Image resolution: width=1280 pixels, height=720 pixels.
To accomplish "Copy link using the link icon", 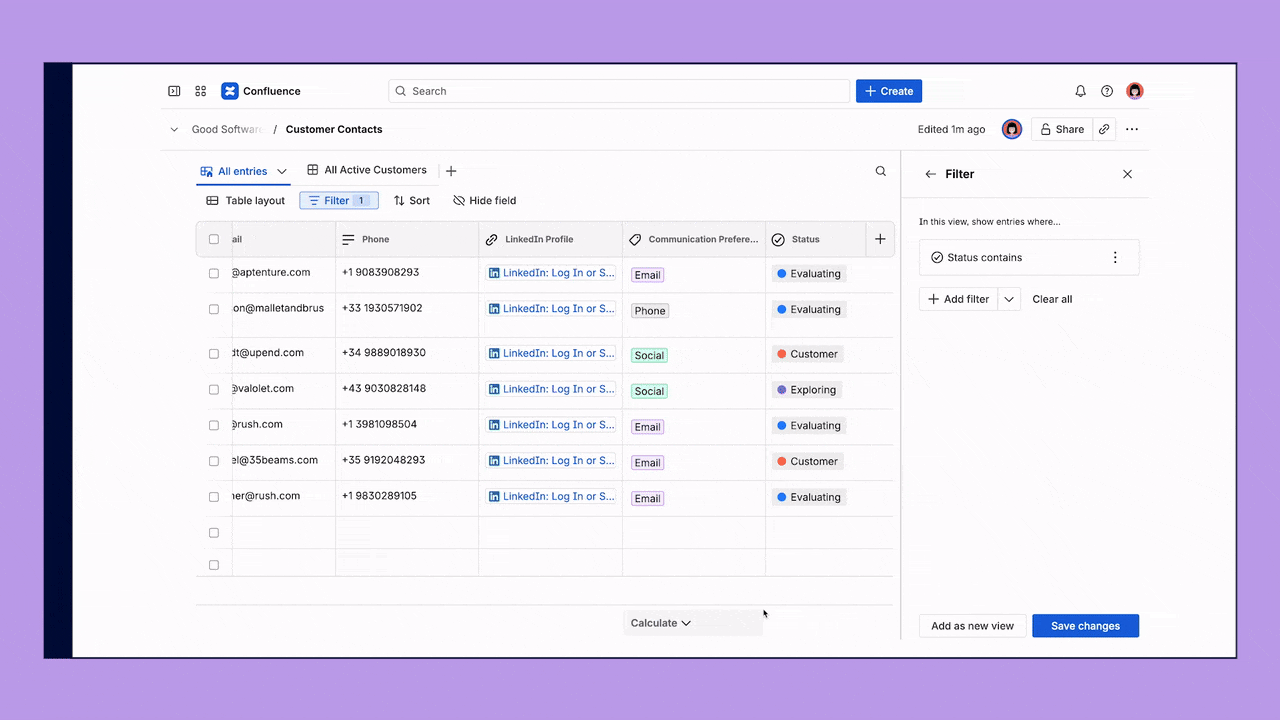I will pyautogui.click(x=1104, y=129).
